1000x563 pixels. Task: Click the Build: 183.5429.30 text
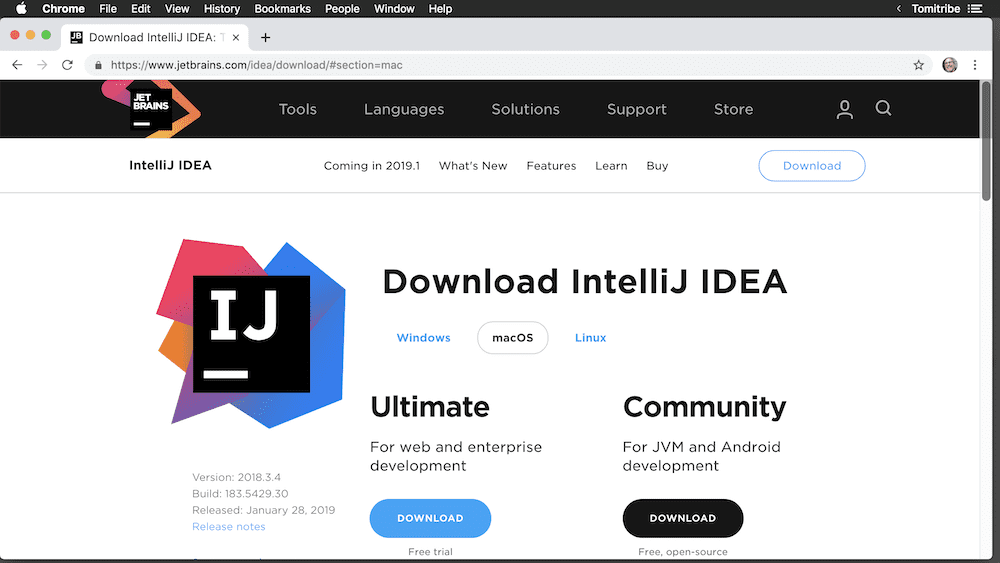(x=240, y=494)
